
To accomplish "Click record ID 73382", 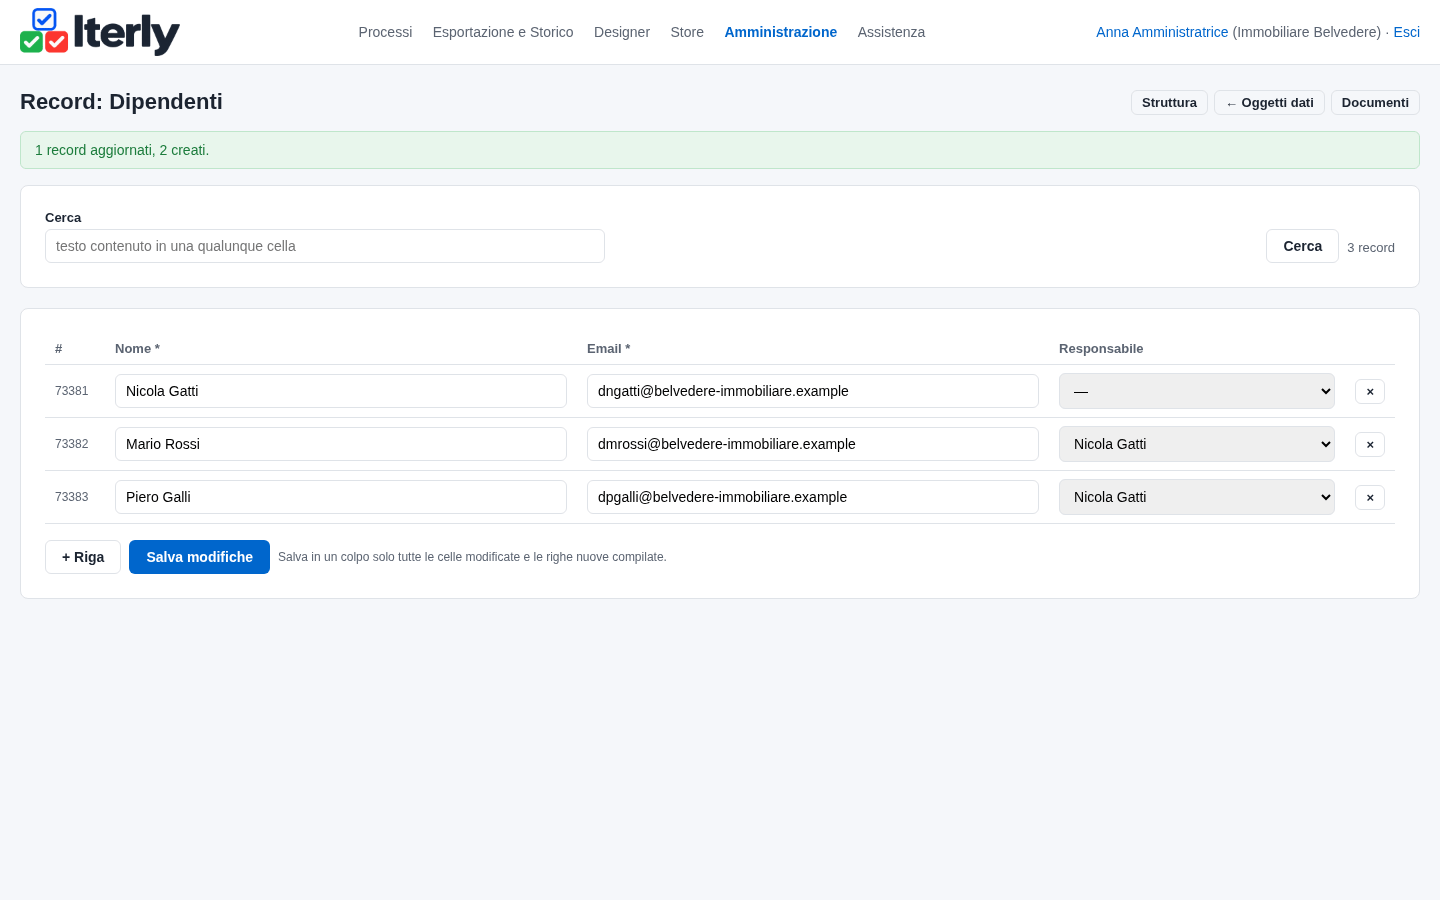I will 71,444.
